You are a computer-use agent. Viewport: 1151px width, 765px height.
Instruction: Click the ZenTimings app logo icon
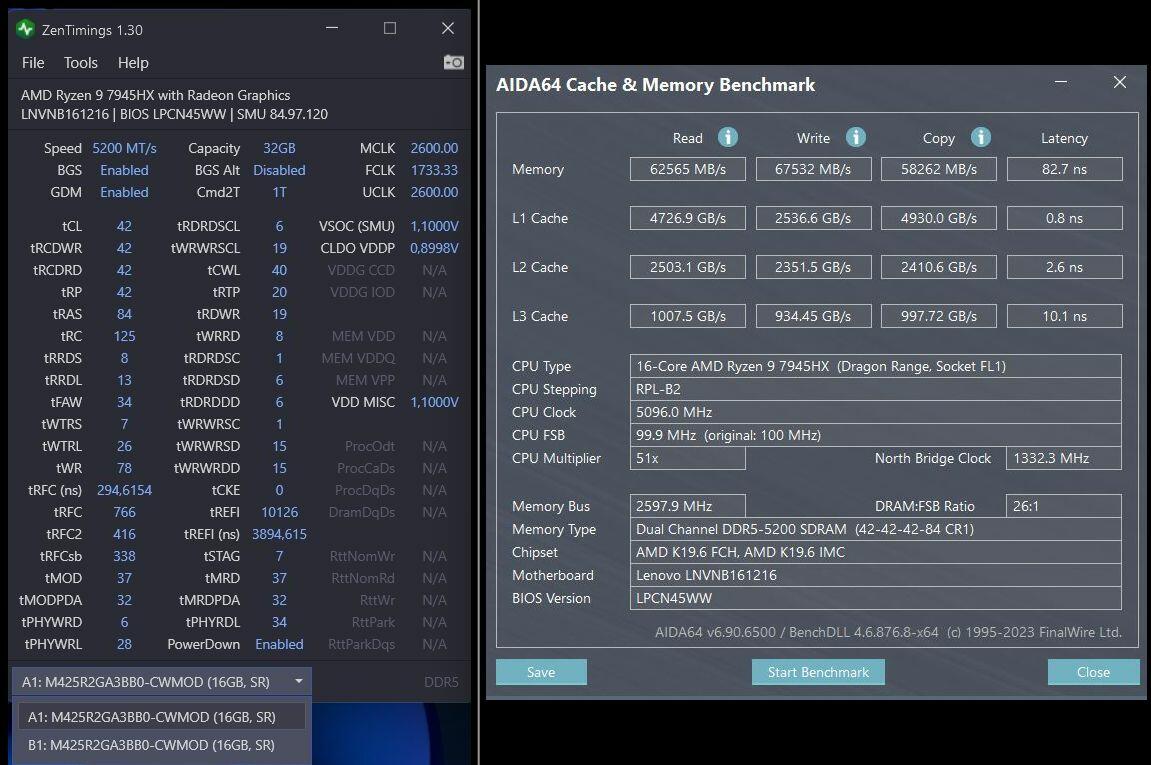26,29
